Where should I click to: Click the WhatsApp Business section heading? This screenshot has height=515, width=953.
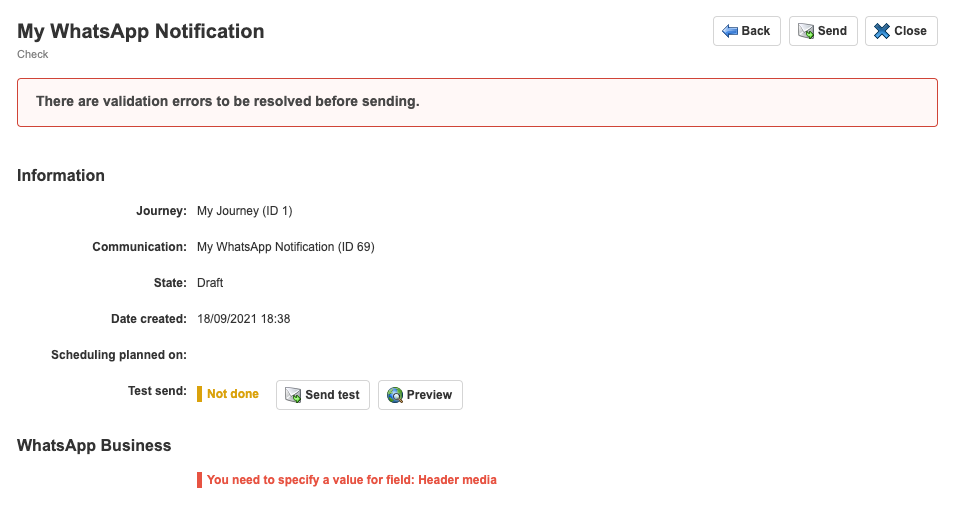tap(94, 446)
